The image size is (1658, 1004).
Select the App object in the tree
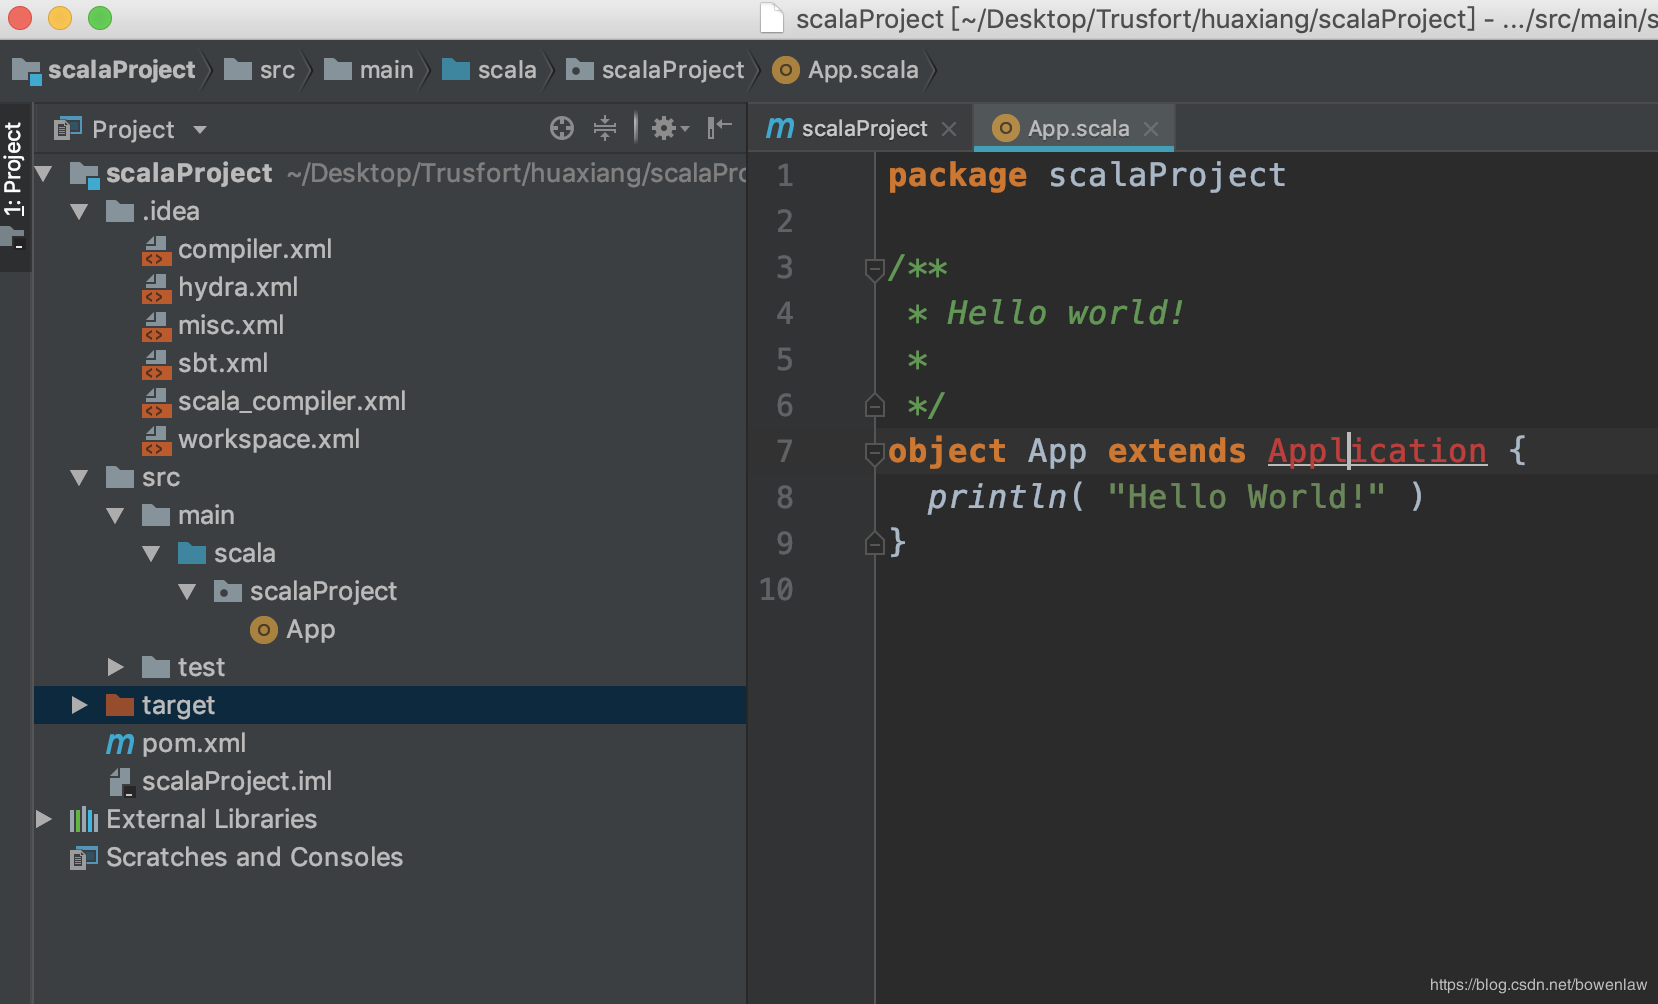(x=310, y=630)
